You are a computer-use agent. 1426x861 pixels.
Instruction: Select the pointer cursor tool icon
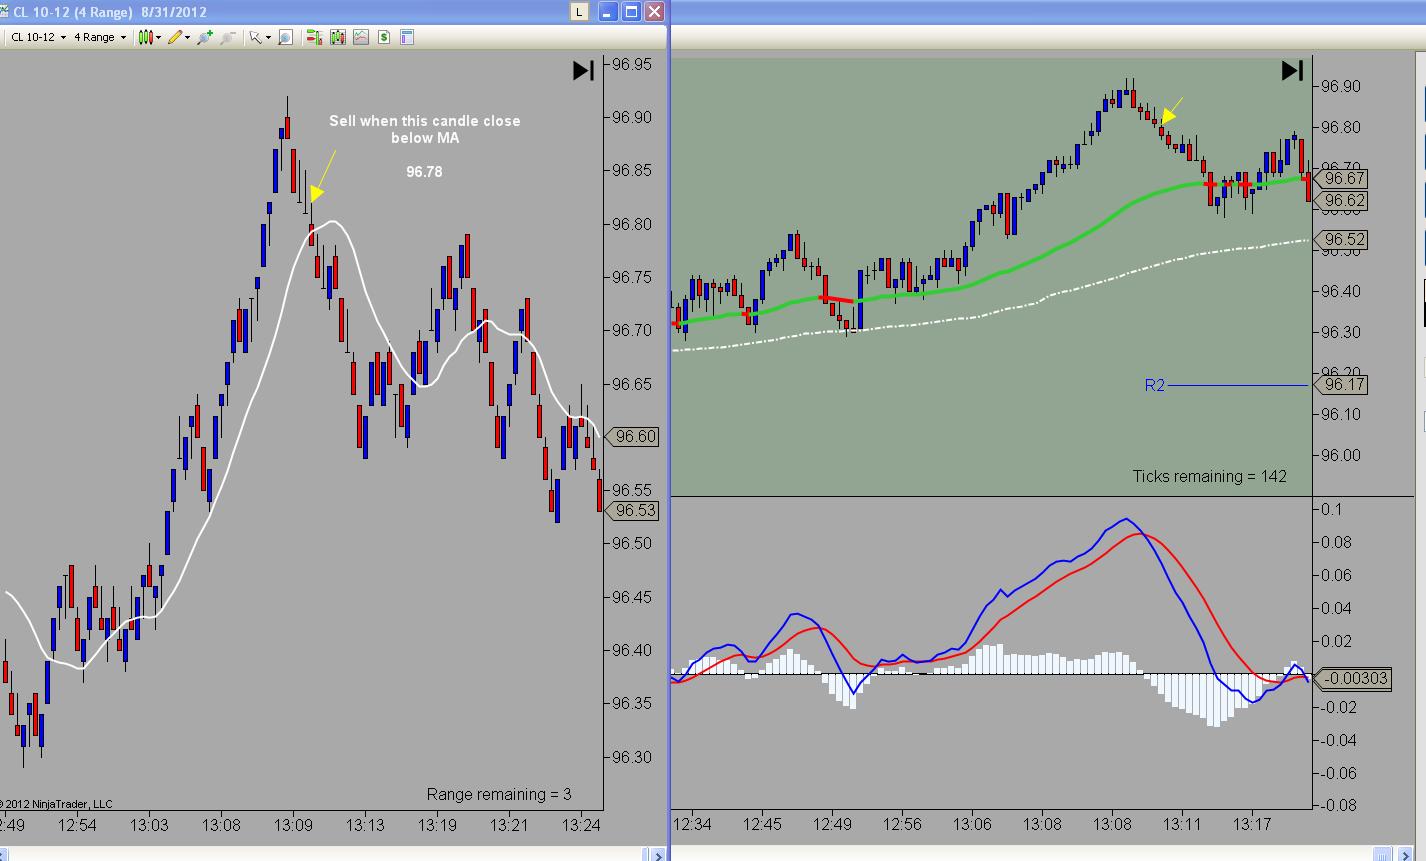coord(255,37)
